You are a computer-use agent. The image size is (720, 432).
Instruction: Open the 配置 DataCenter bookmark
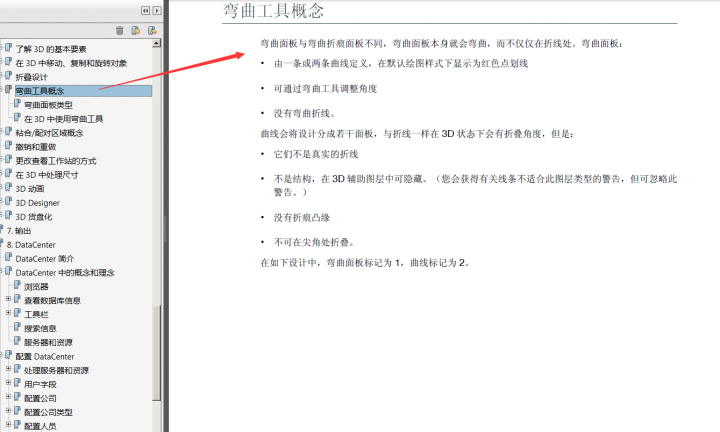(x=45, y=357)
